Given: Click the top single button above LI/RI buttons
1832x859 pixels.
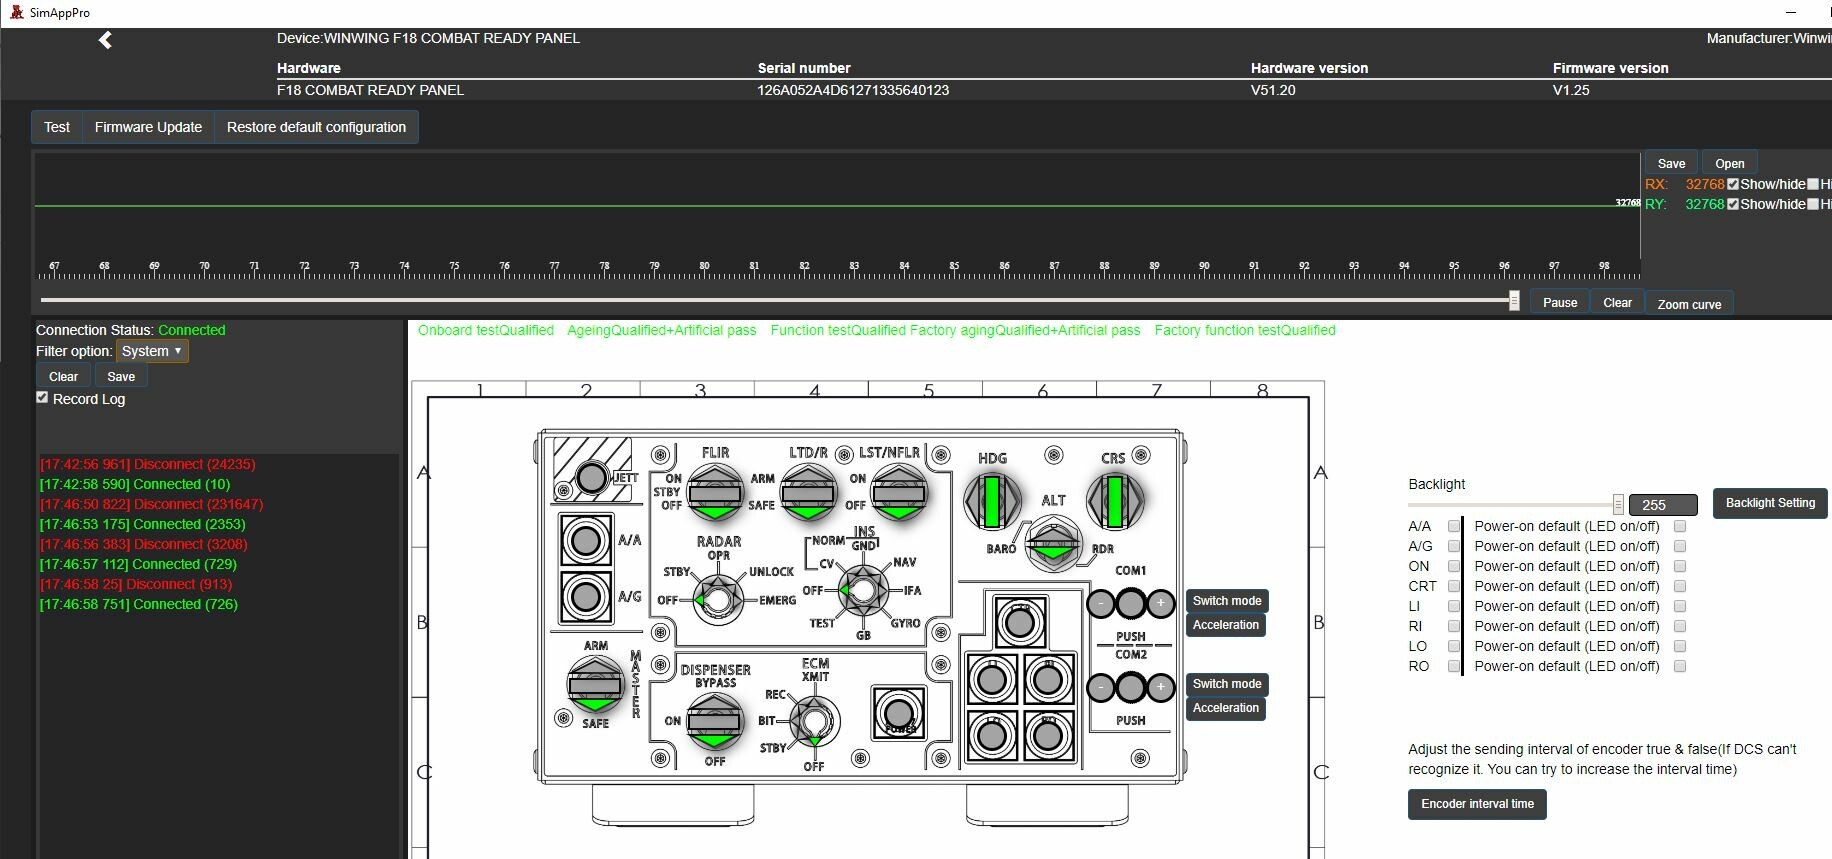Looking at the screenshot, I should coord(1019,623).
